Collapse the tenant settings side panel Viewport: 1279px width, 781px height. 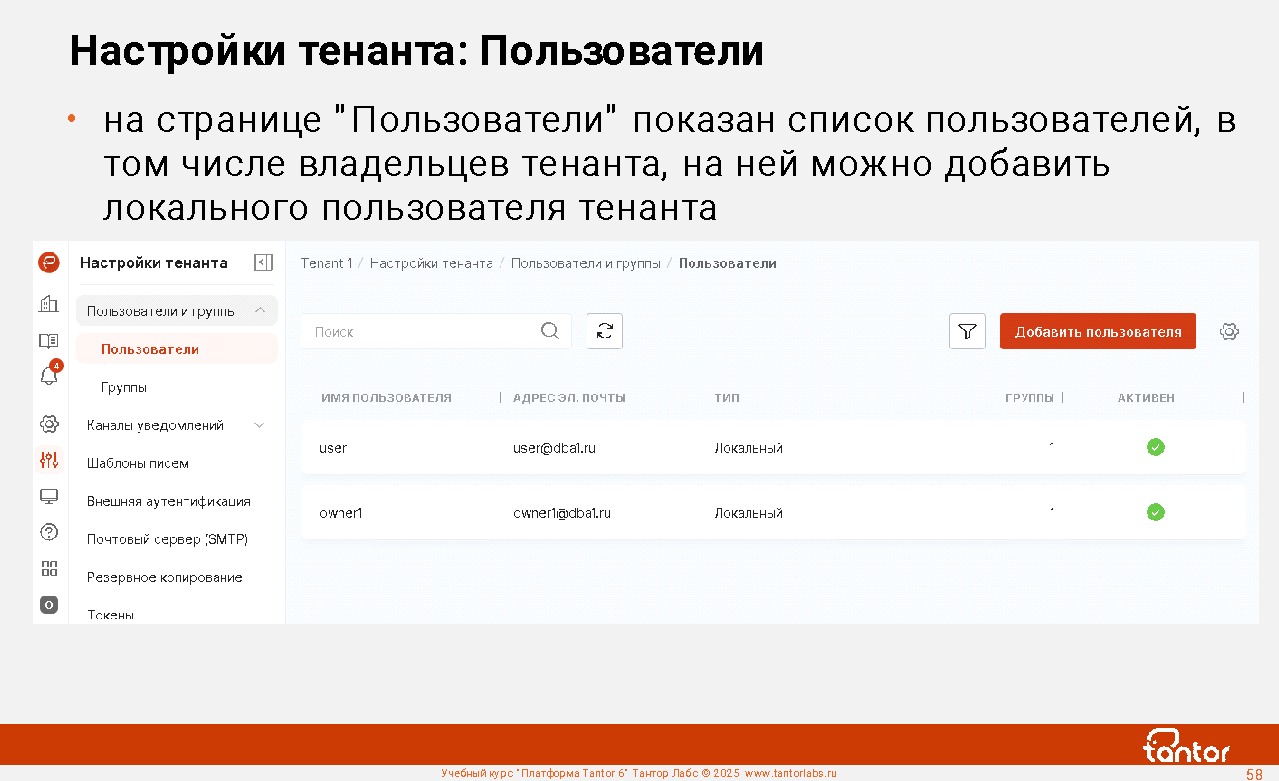point(263,263)
